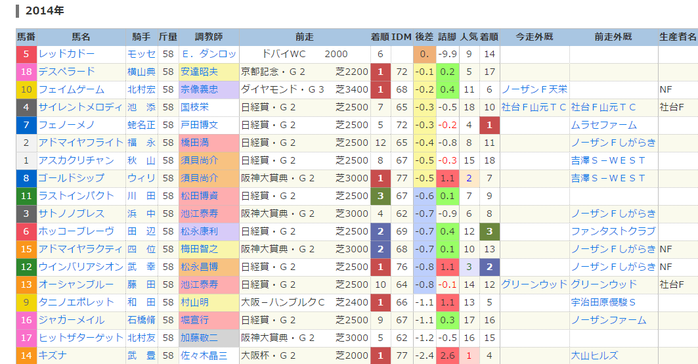Viewport: 698px width, 364px height.
Task: Open horse link タニノエポレット
Action: point(76,302)
